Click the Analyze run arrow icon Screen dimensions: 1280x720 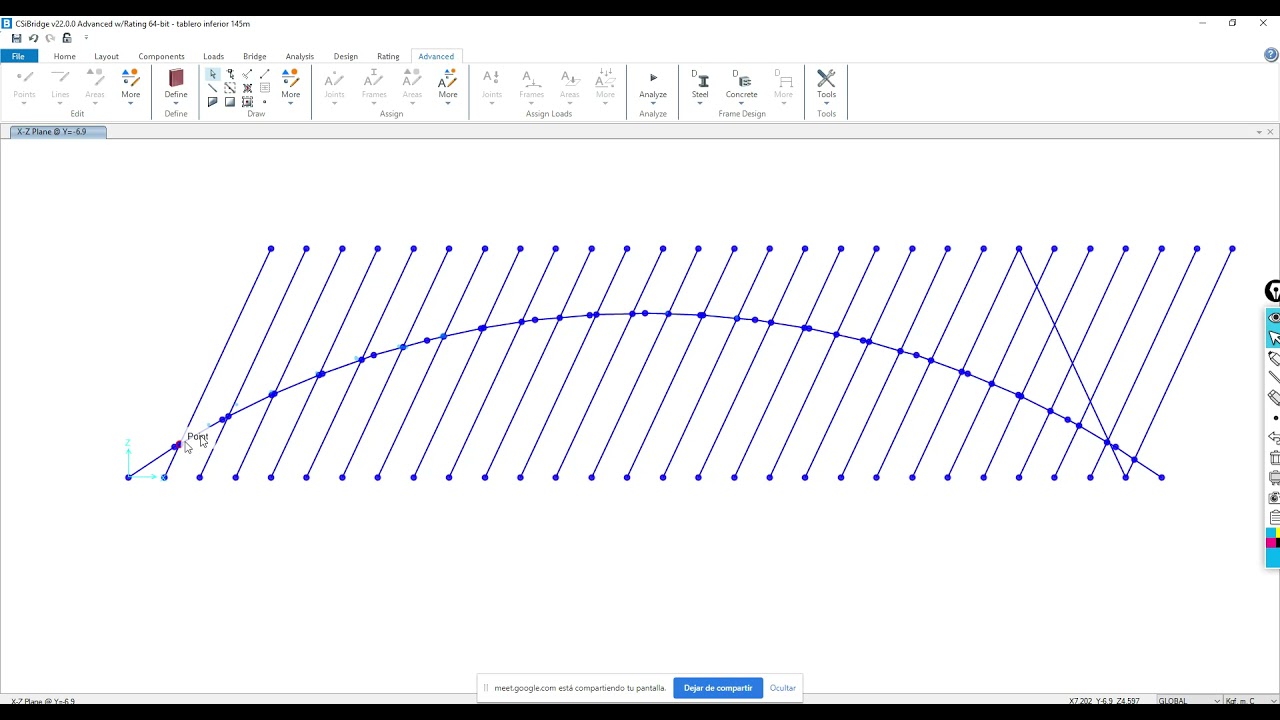(x=653, y=78)
